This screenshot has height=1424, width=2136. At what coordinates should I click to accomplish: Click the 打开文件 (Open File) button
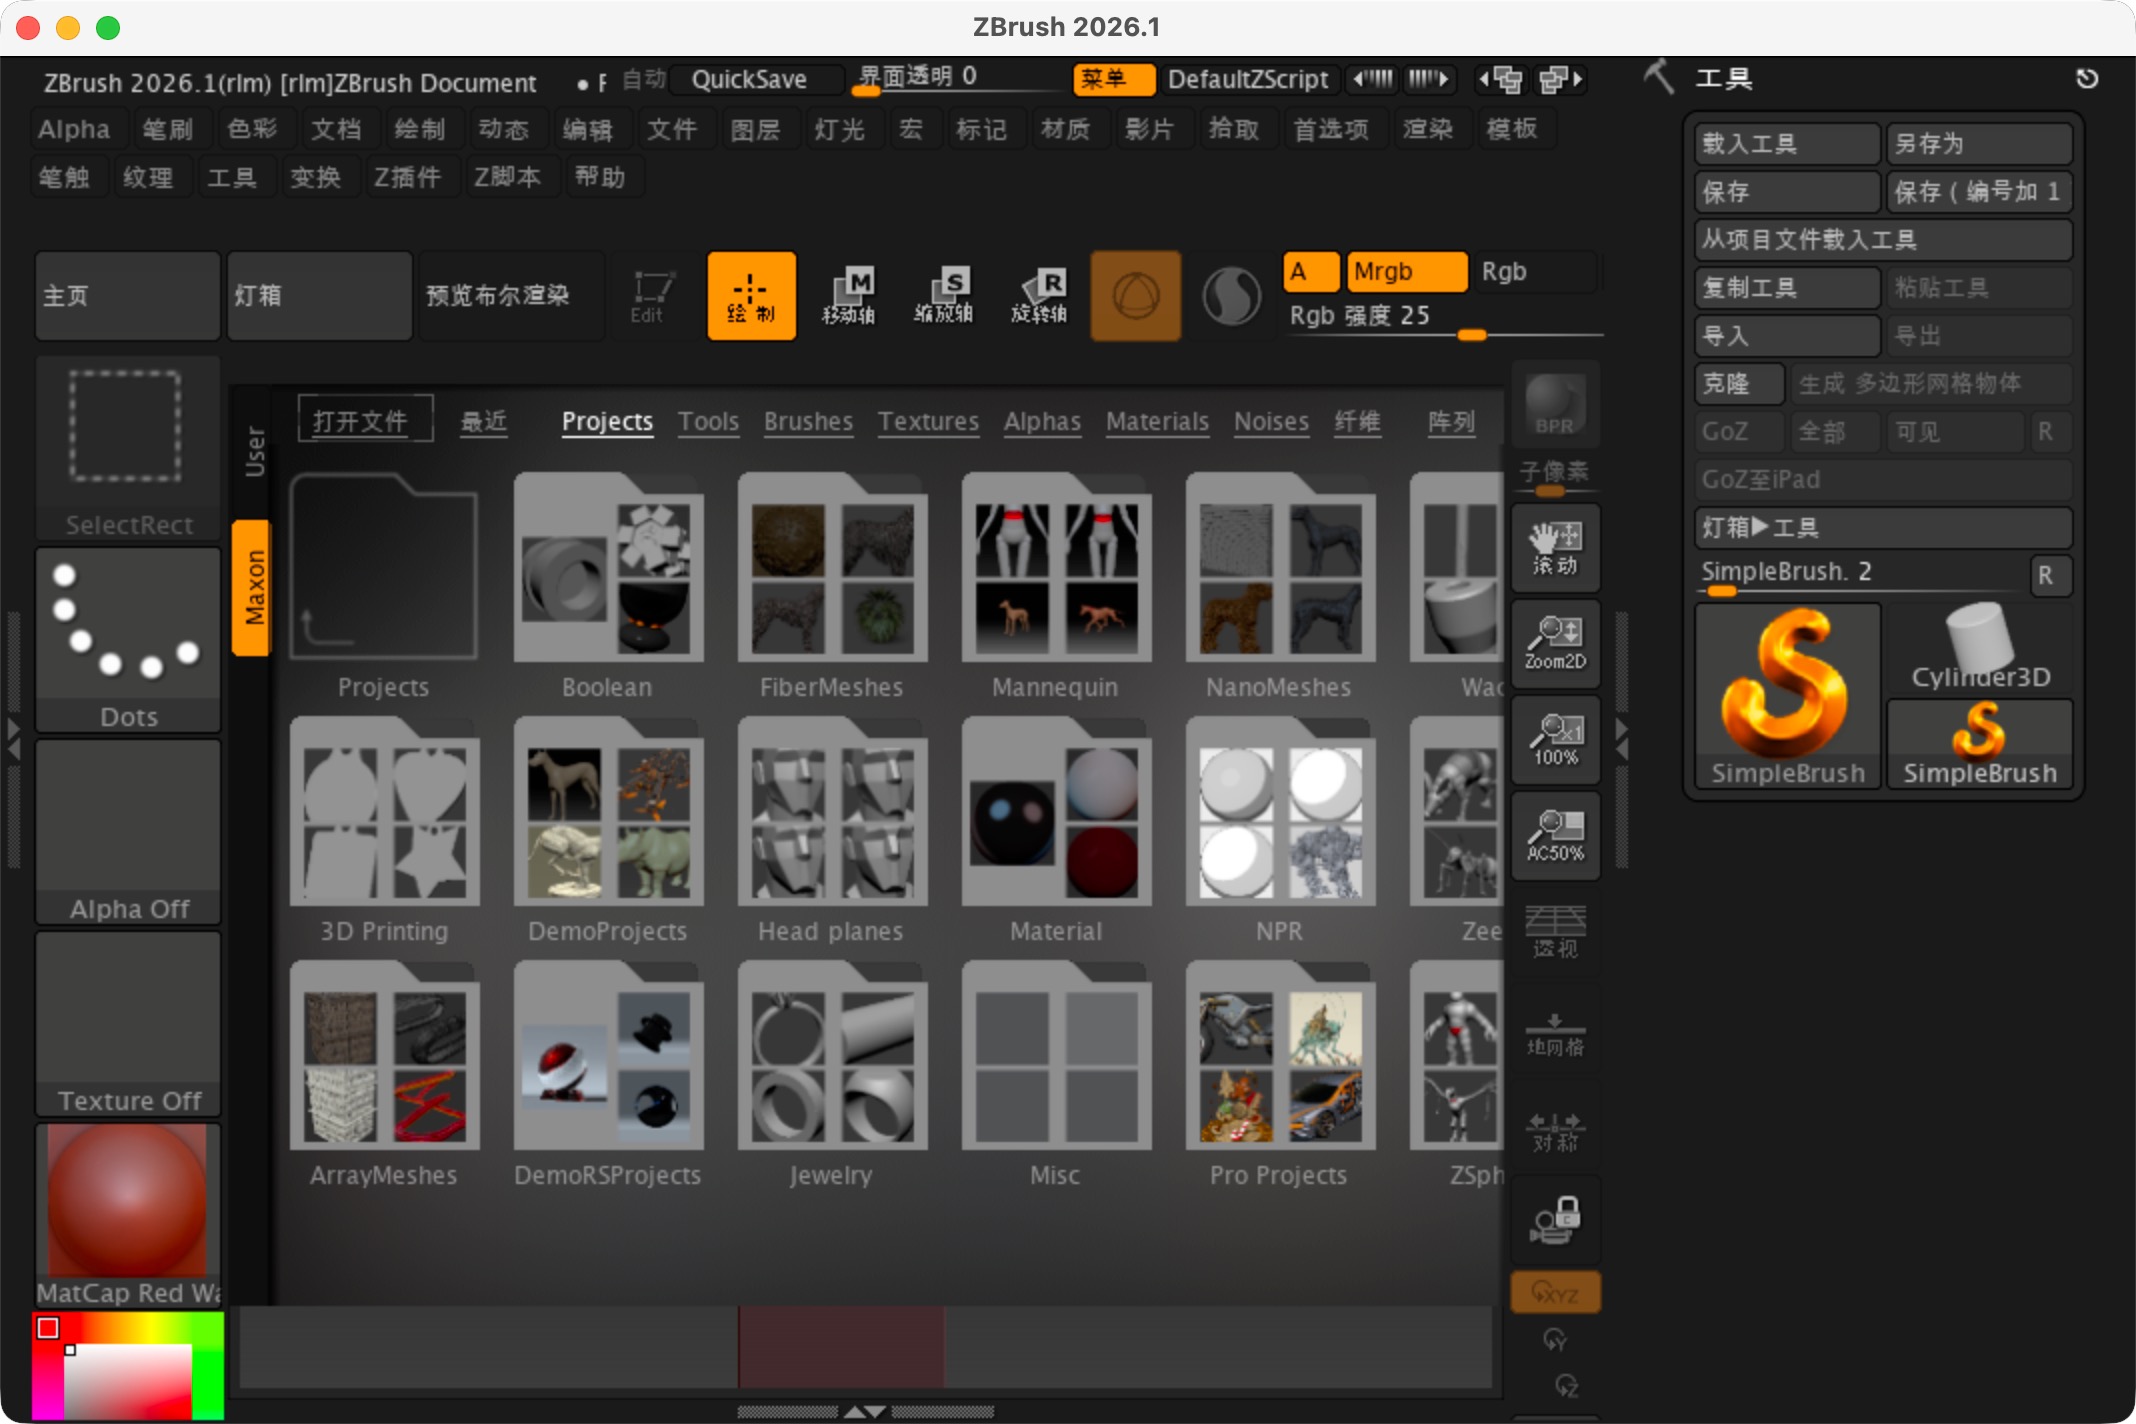click(364, 418)
